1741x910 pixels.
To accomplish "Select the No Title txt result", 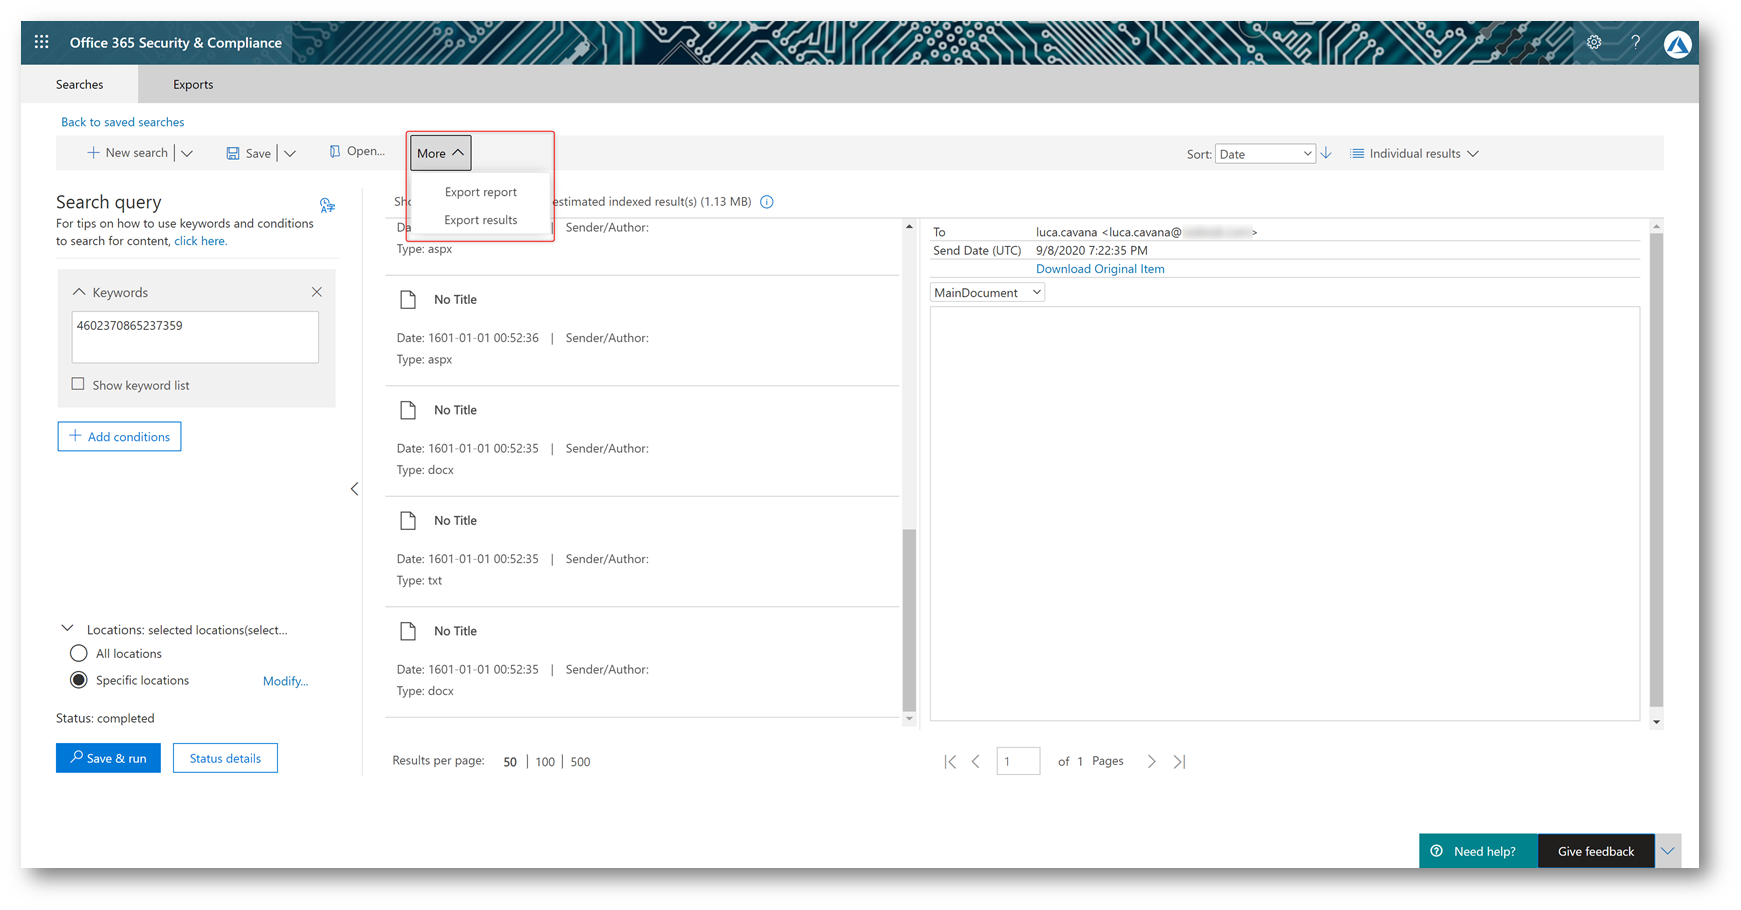I will pyautogui.click(x=642, y=551).
